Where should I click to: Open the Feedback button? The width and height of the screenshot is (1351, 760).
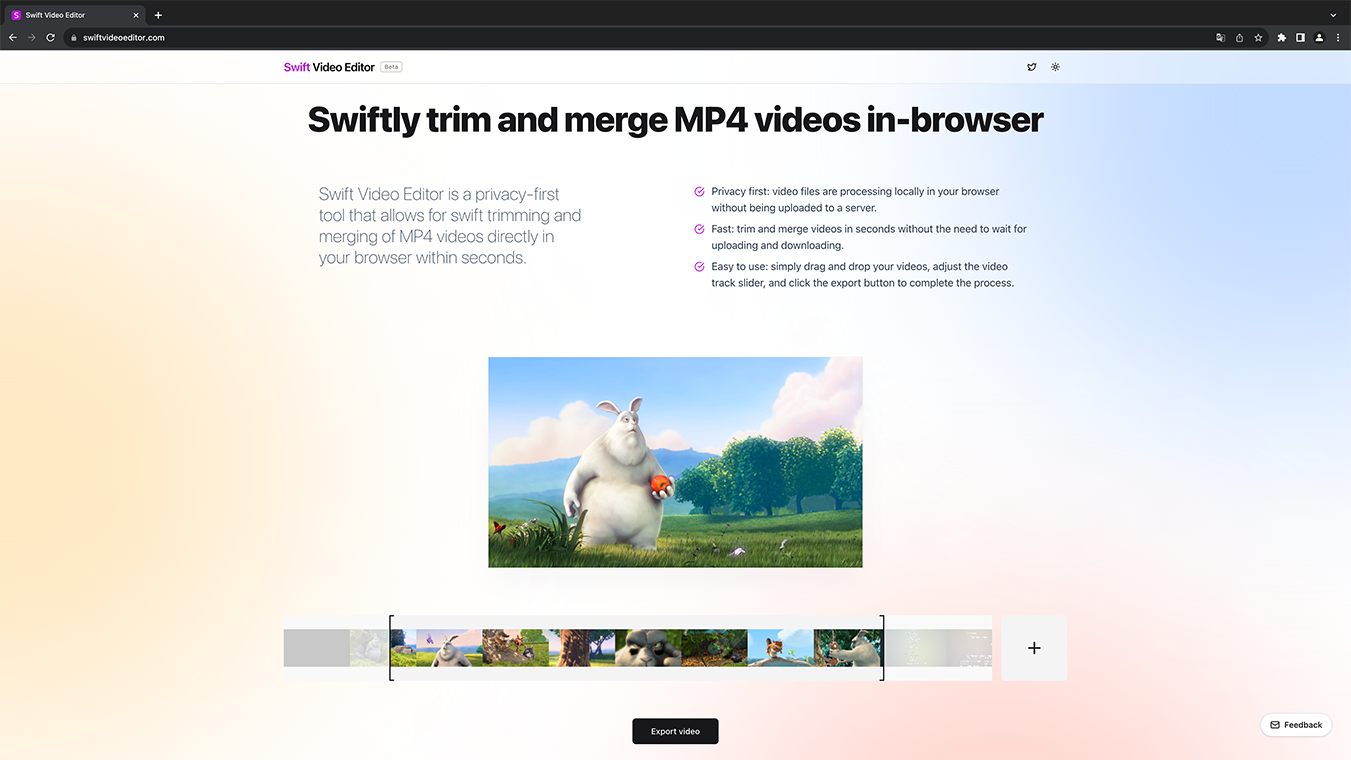tap(1296, 725)
